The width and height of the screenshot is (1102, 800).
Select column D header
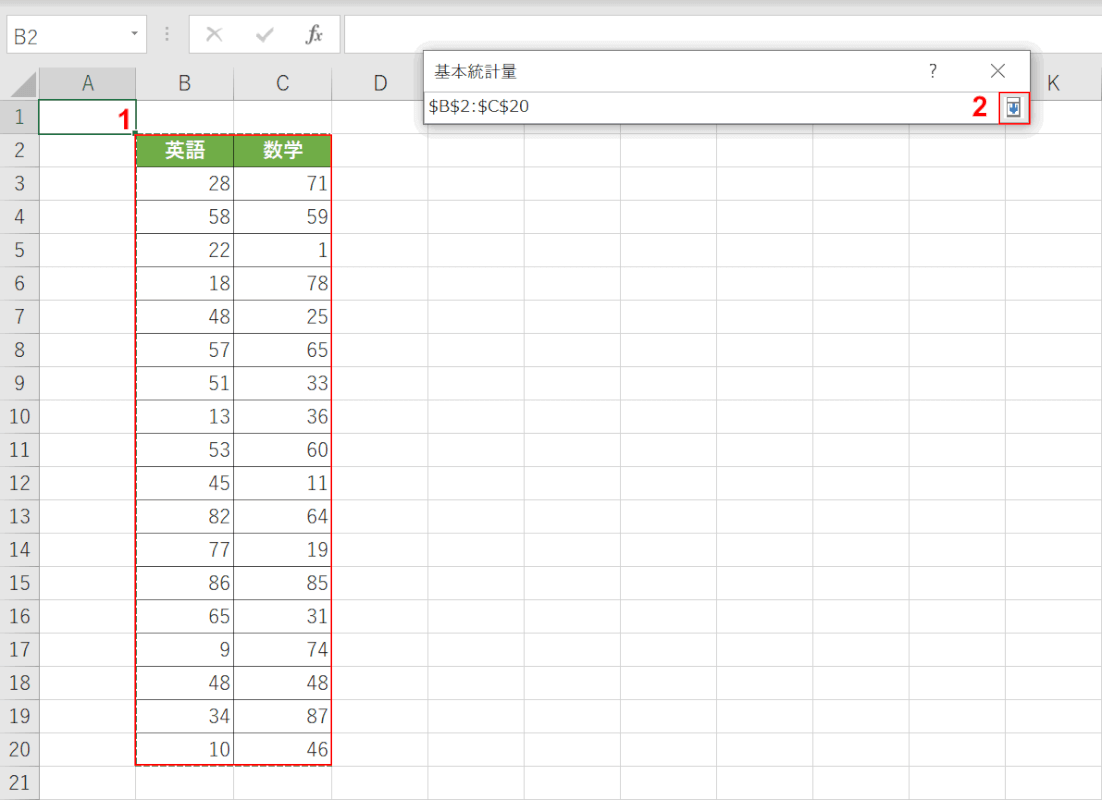[380, 84]
